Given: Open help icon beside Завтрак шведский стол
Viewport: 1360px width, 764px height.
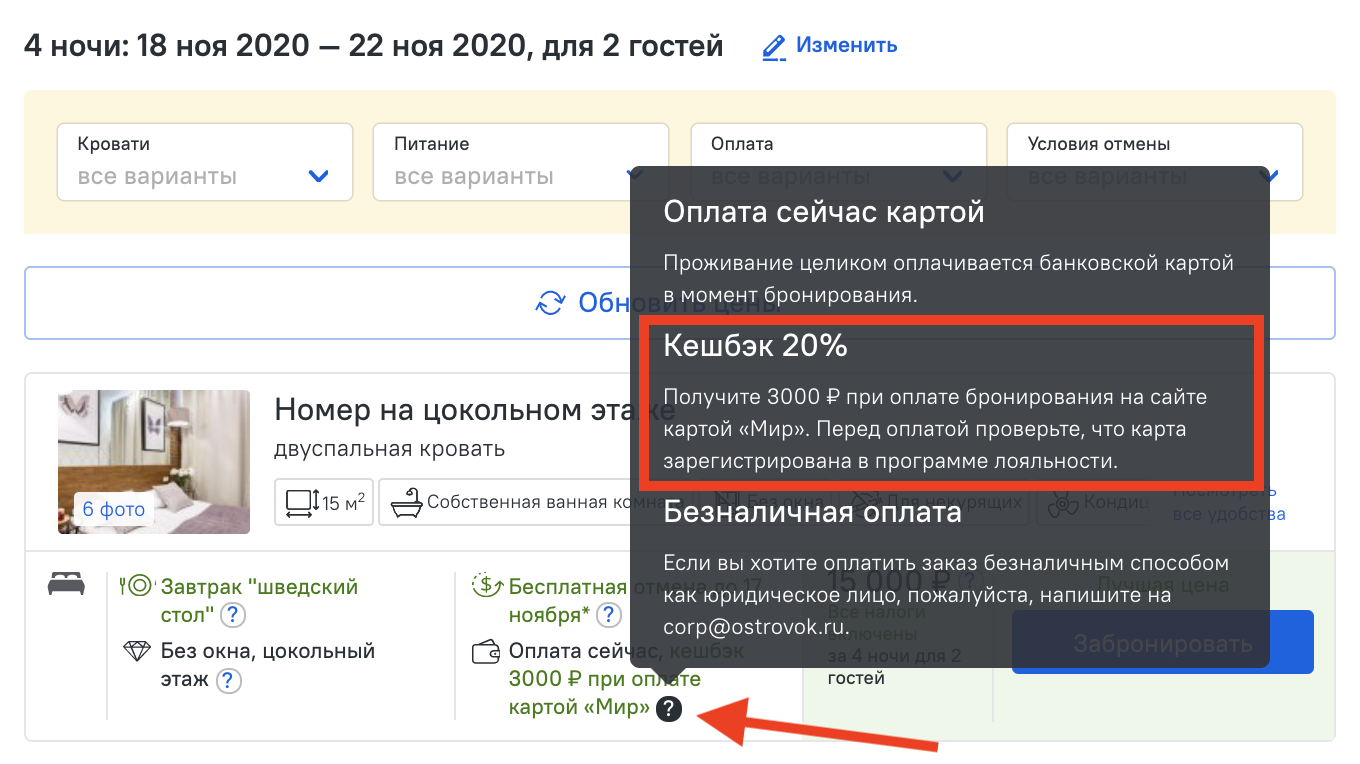Looking at the screenshot, I should tap(233, 614).
